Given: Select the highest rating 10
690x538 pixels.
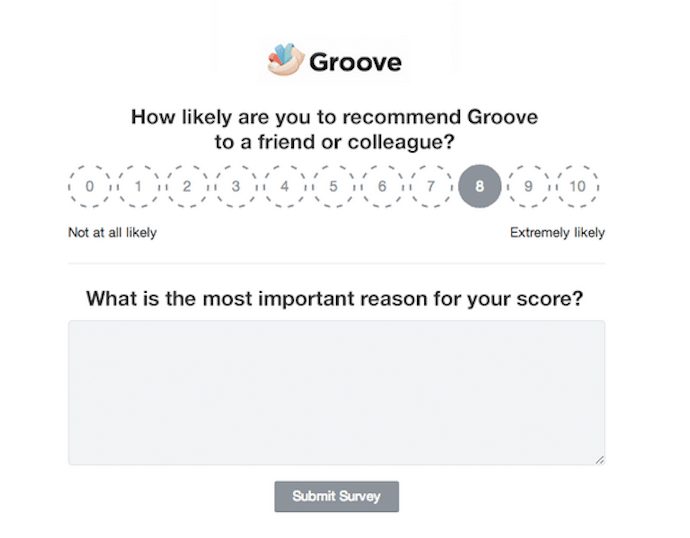Looking at the screenshot, I should (578, 187).
